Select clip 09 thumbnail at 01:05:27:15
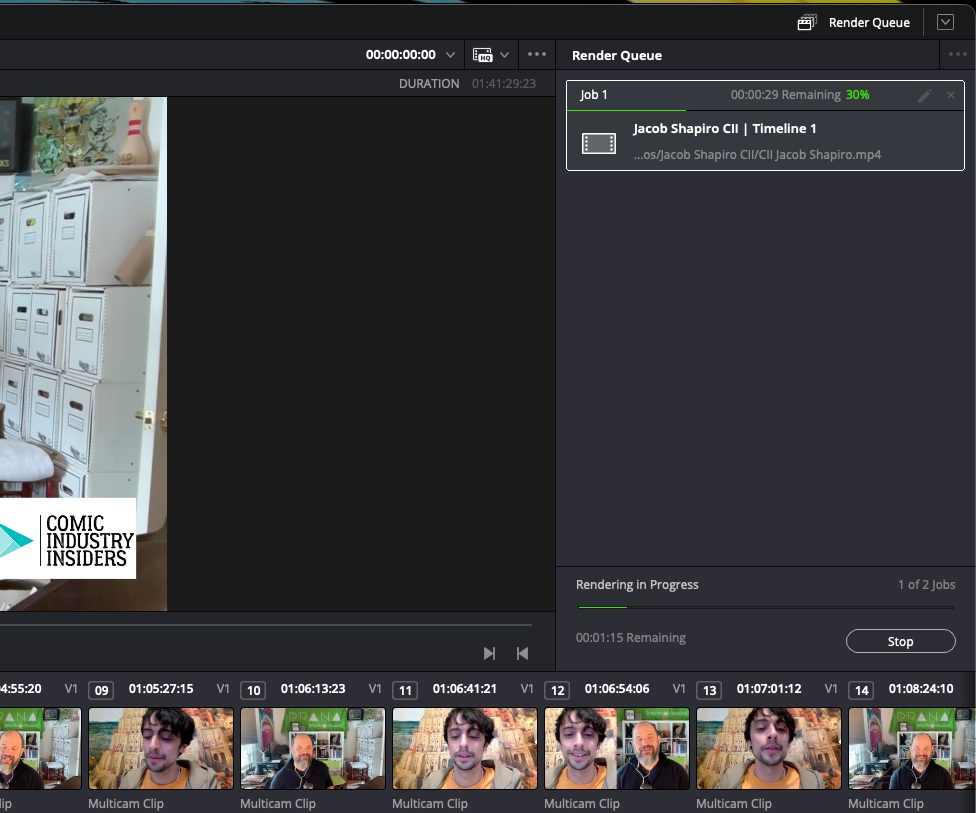This screenshot has height=813, width=976. (161, 749)
